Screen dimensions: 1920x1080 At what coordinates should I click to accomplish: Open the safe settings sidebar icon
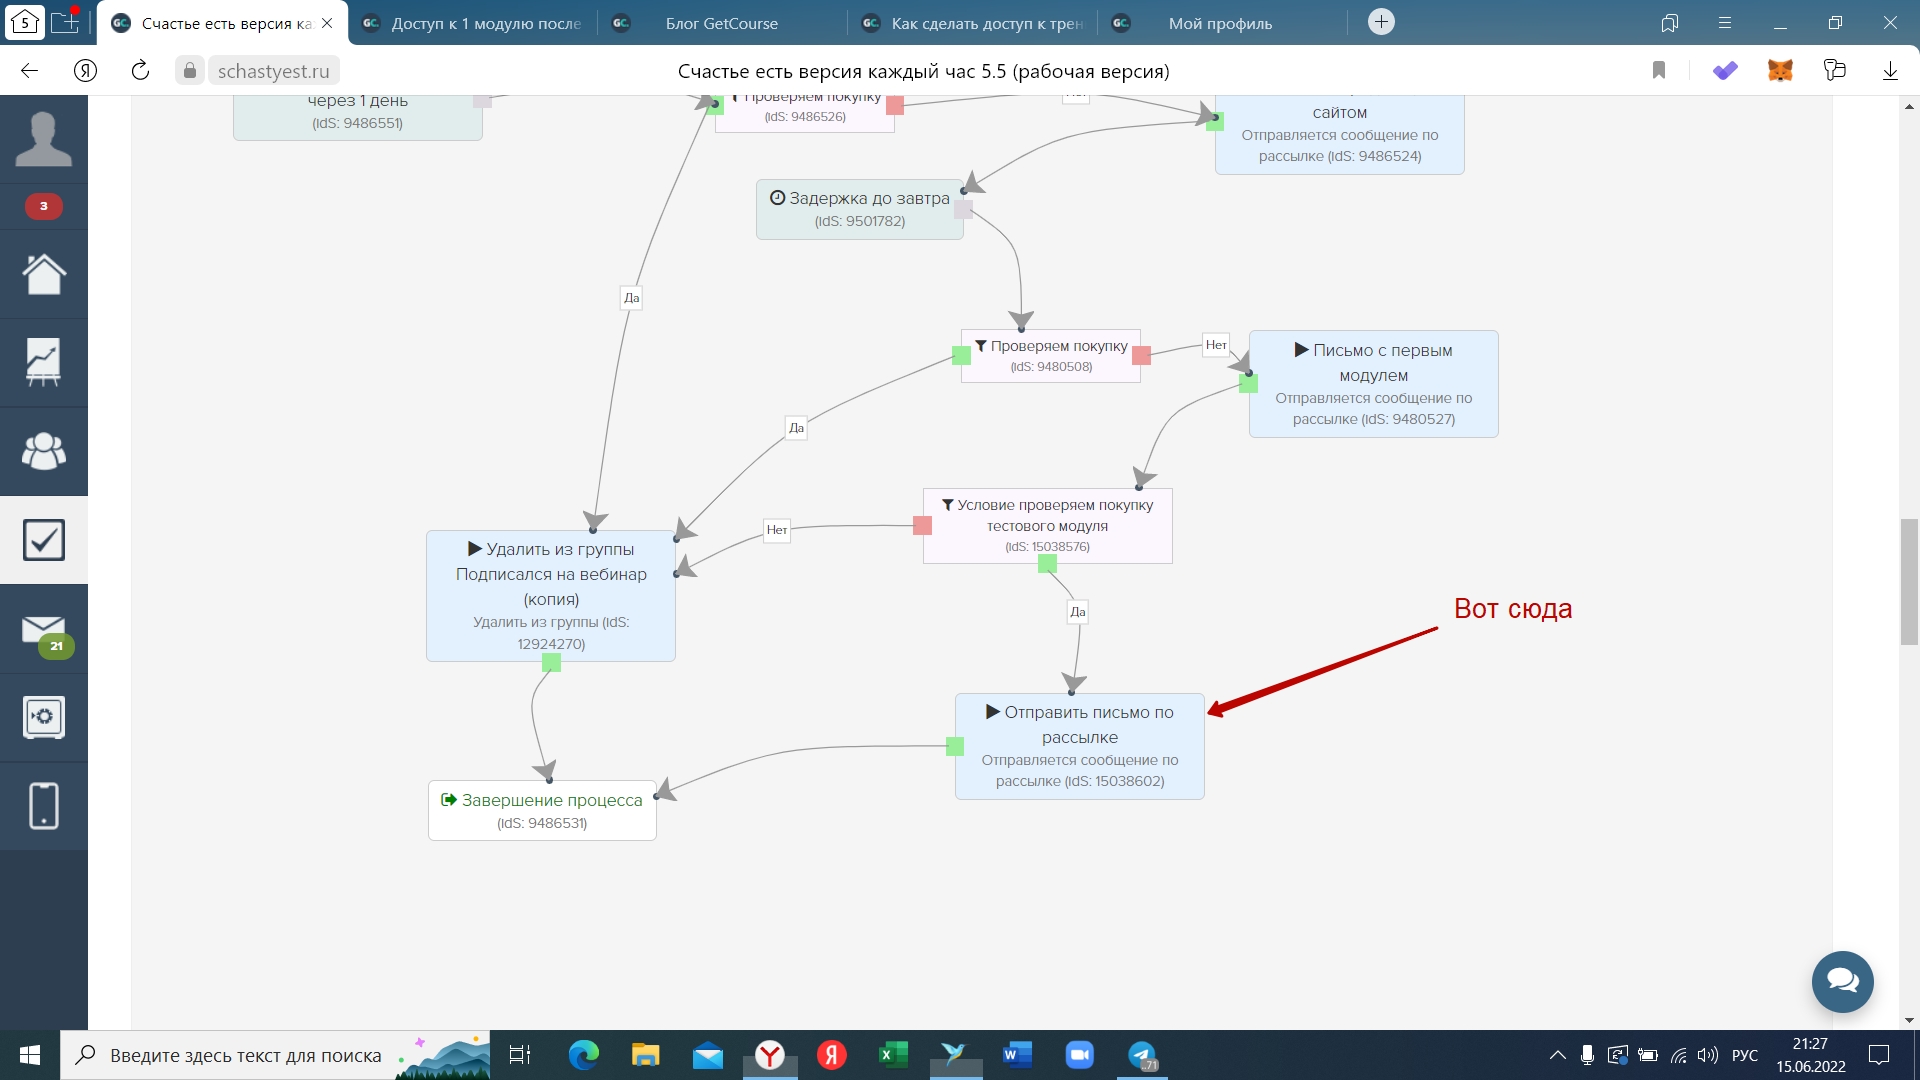click(43, 717)
